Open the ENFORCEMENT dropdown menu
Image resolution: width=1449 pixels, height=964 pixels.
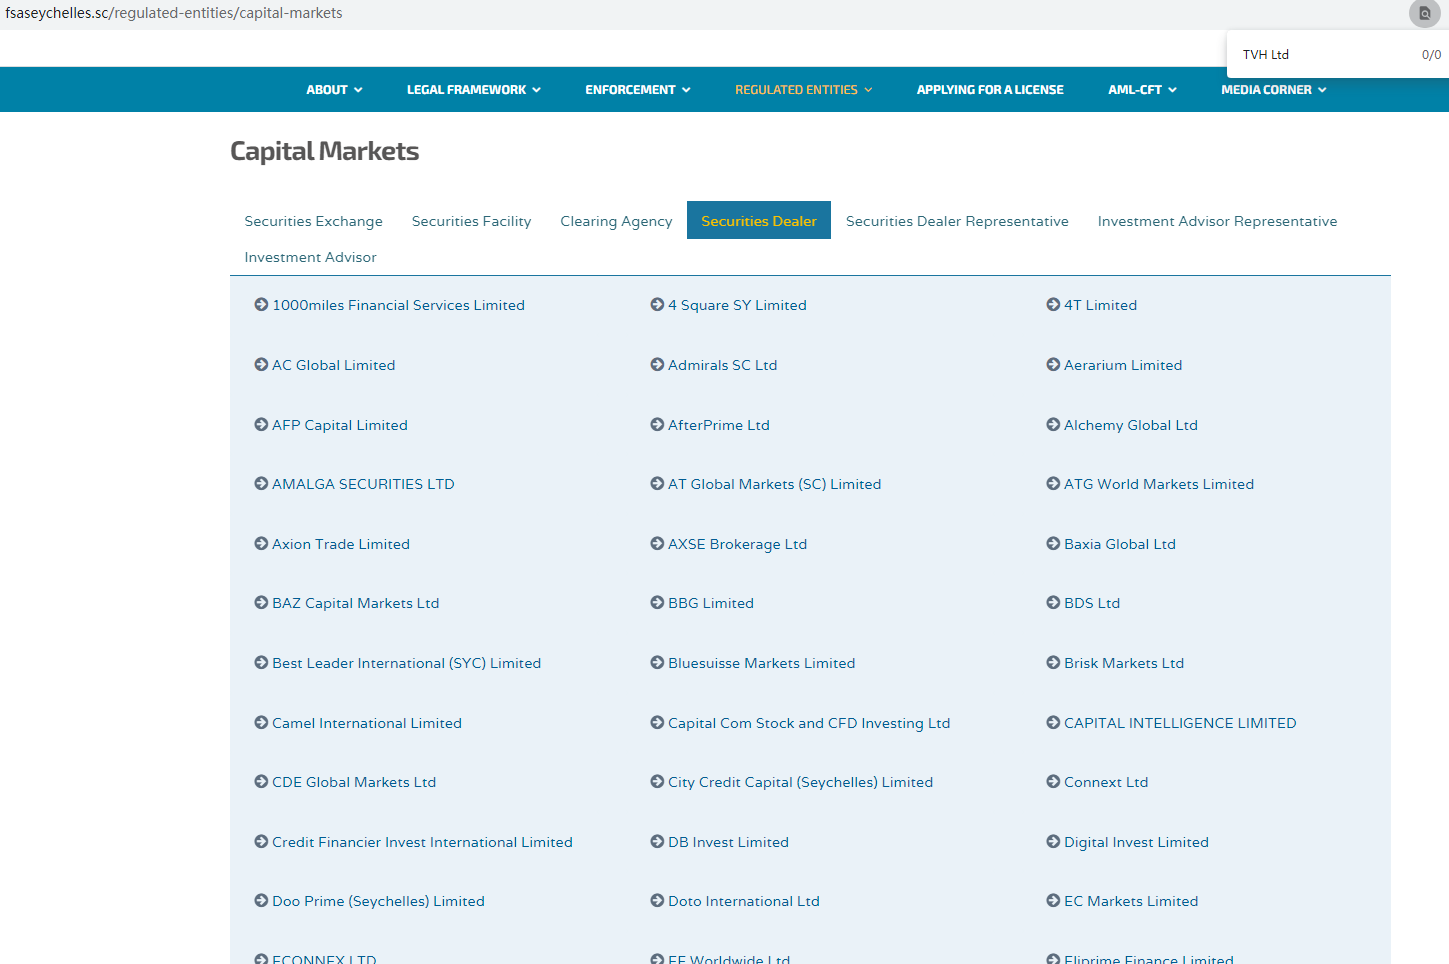click(x=638, y=90)
